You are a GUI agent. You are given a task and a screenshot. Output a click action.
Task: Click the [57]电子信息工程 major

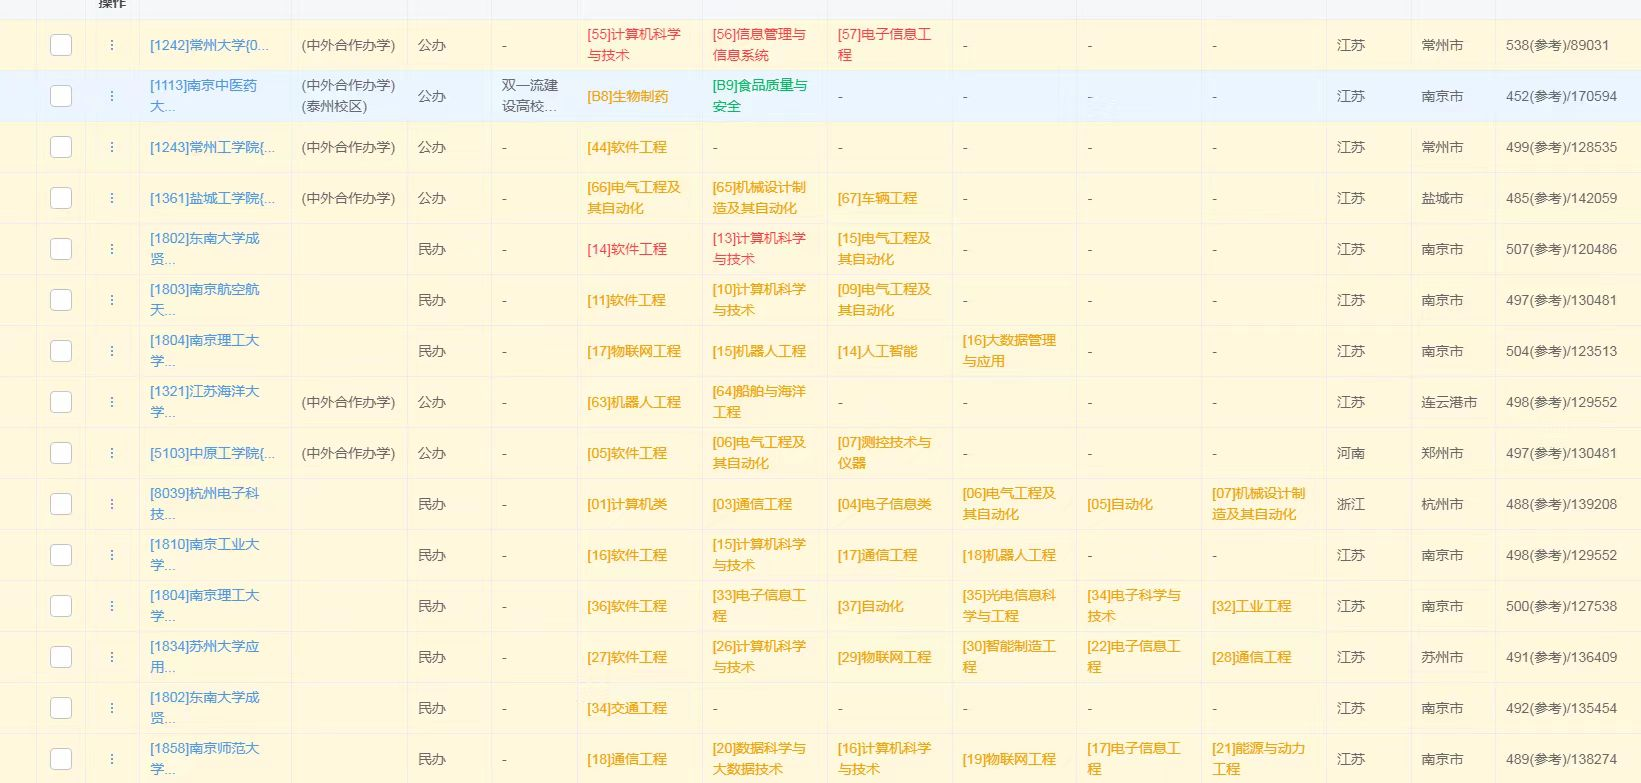tap(884, 45)
